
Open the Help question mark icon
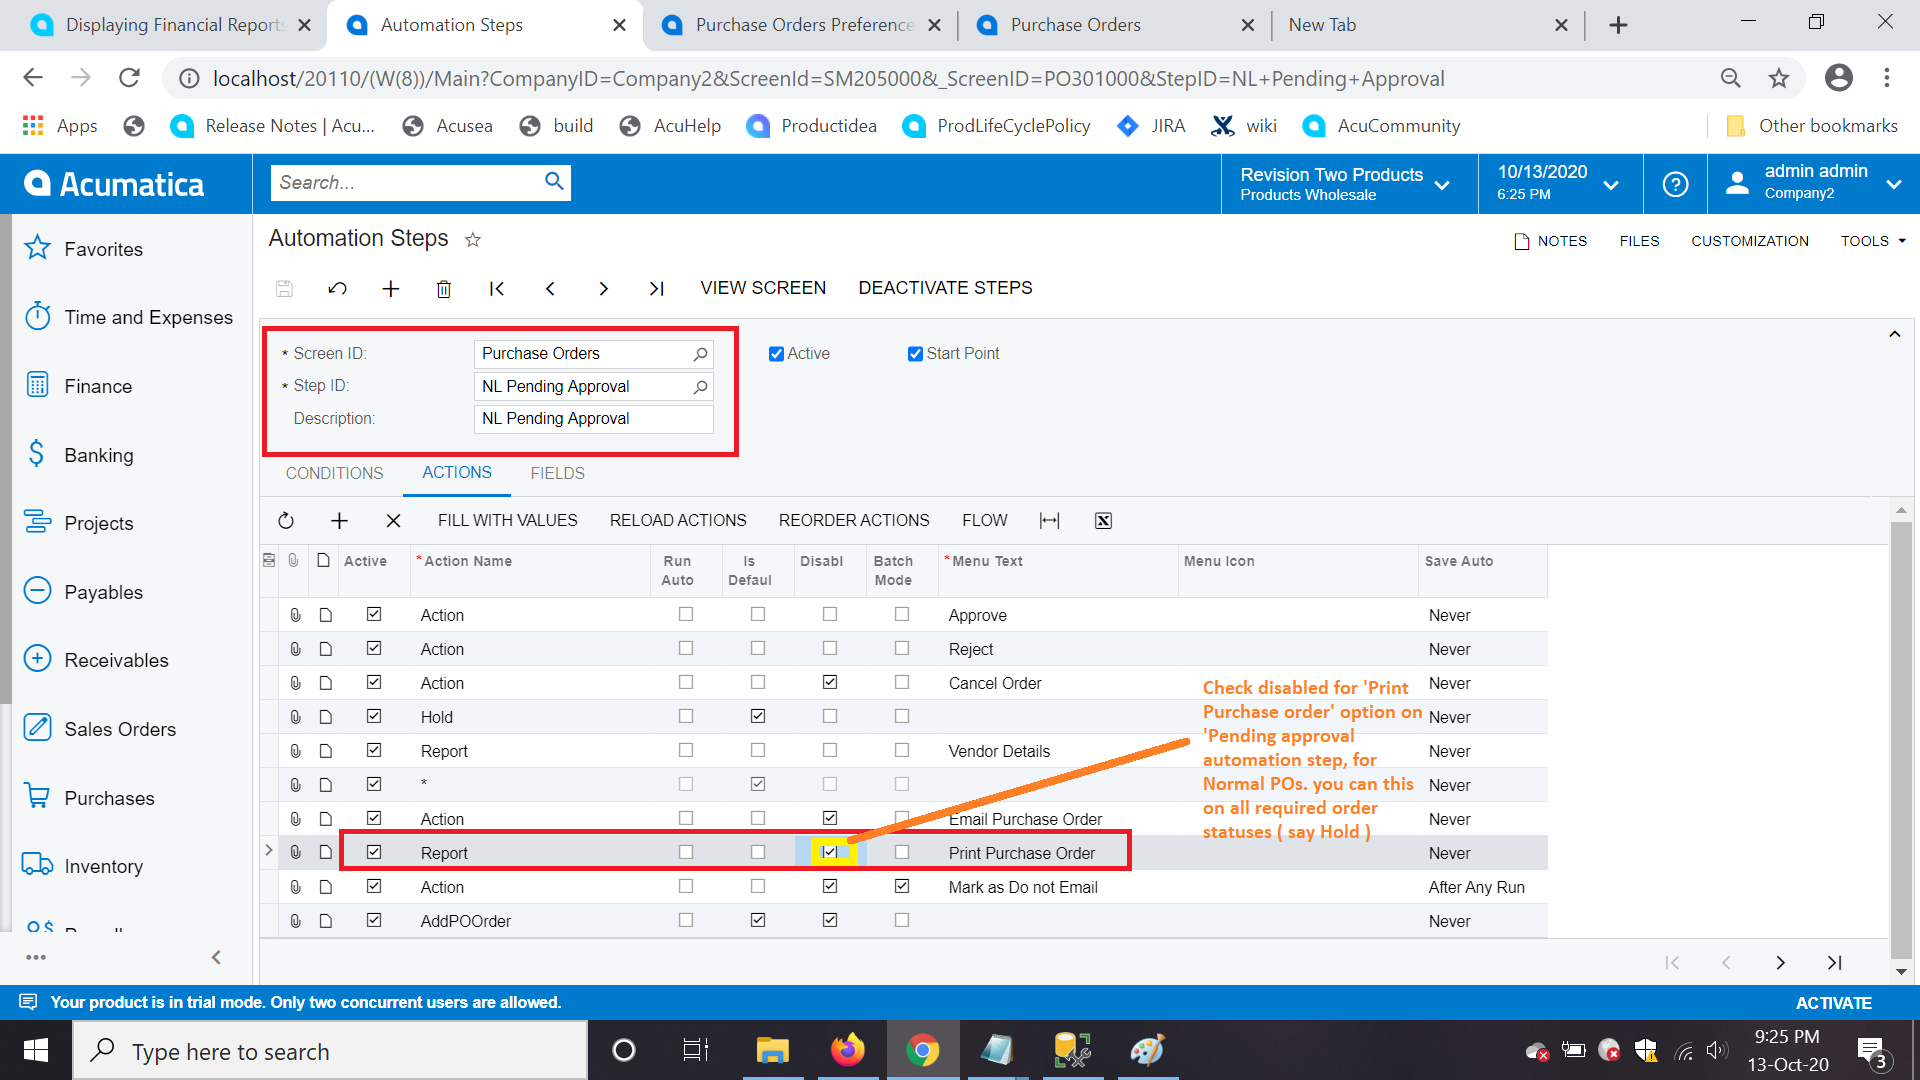(1675, 184)
